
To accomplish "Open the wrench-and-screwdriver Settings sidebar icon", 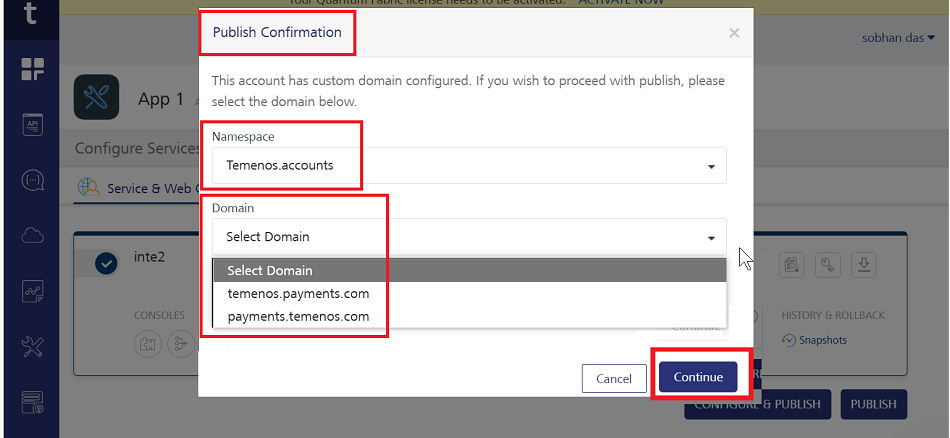I will [33, 347].
